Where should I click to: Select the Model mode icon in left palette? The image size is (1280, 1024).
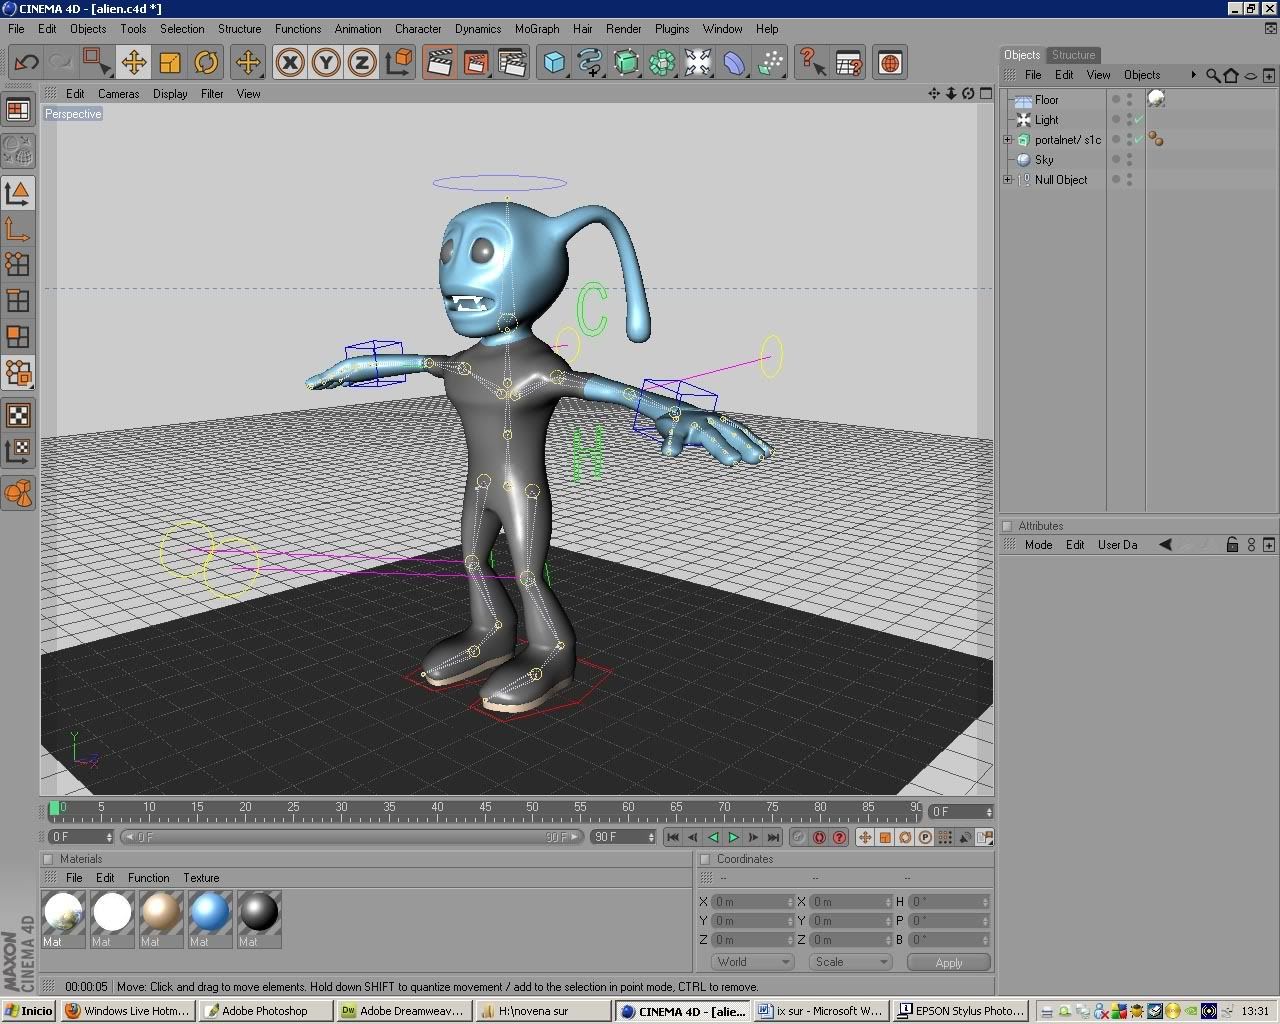[x=18, y=193]
